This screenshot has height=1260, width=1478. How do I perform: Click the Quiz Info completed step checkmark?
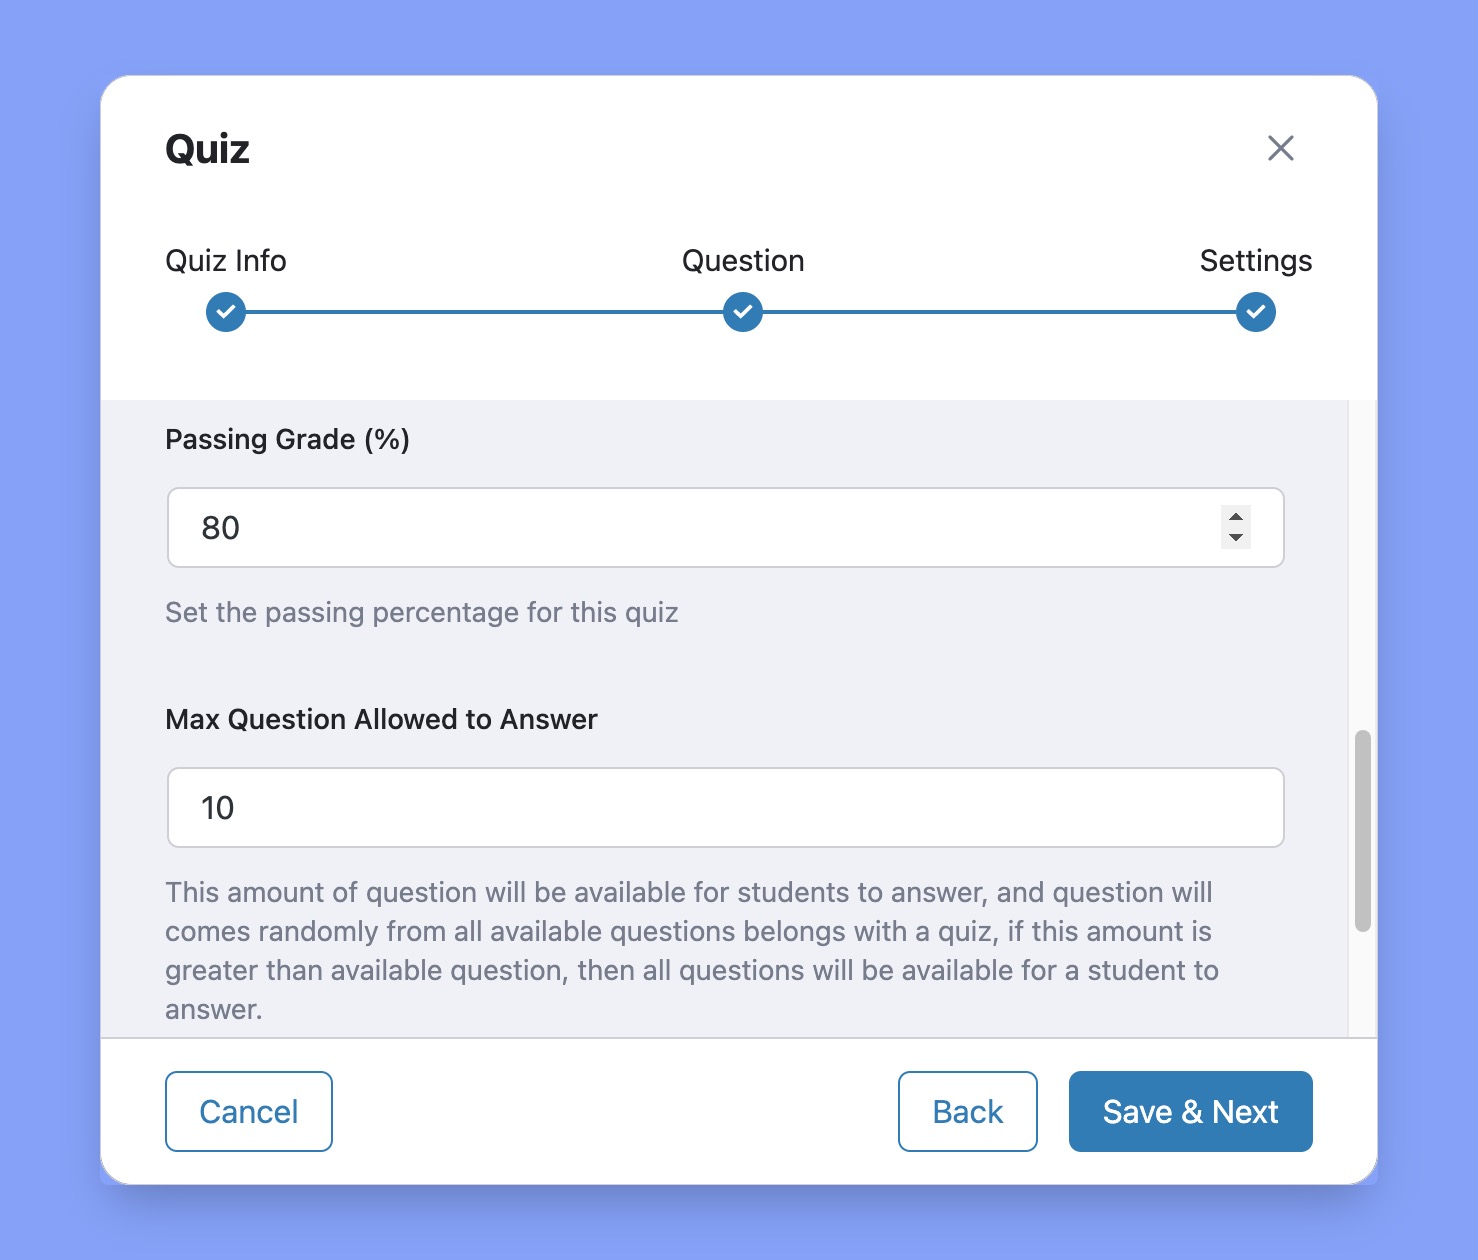click(224, 312)
